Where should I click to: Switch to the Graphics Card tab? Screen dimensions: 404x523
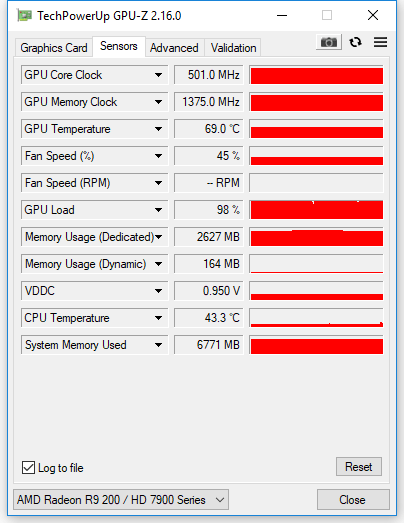pyautogui.click(x=54, y=48)
